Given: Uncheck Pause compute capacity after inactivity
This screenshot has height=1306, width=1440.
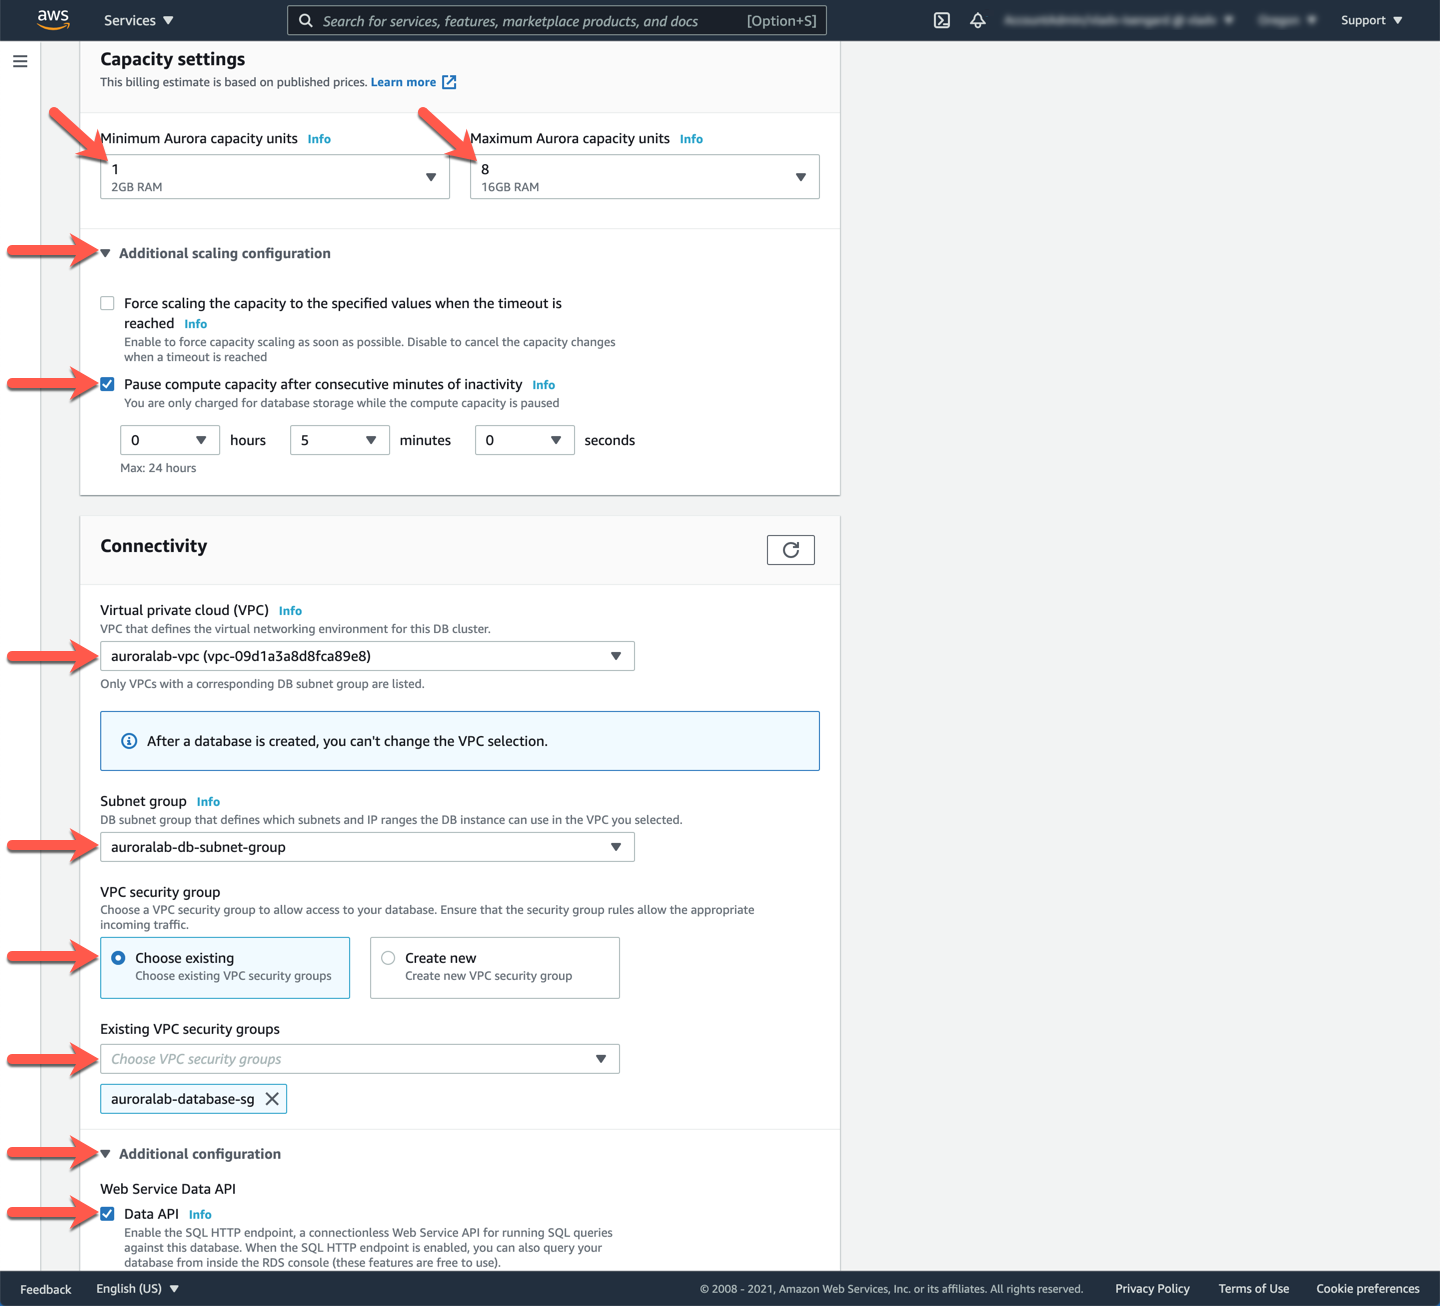Looking at the screenshot, I should pyautogui.click(x=107, y=384).
